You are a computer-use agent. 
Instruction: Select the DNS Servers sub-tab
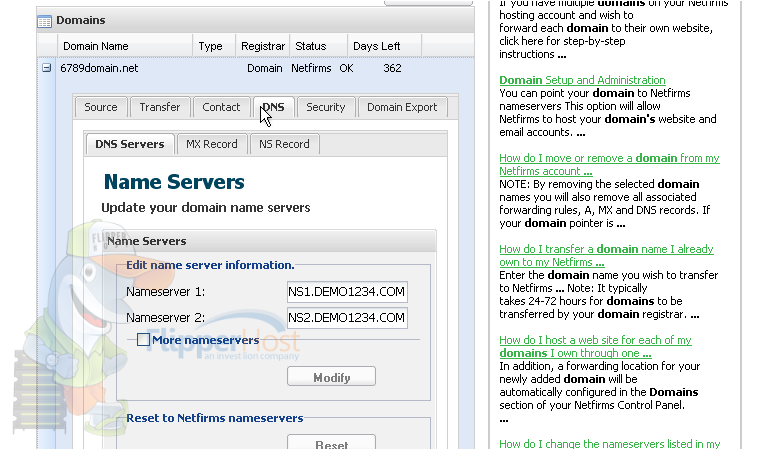(130, 144)
